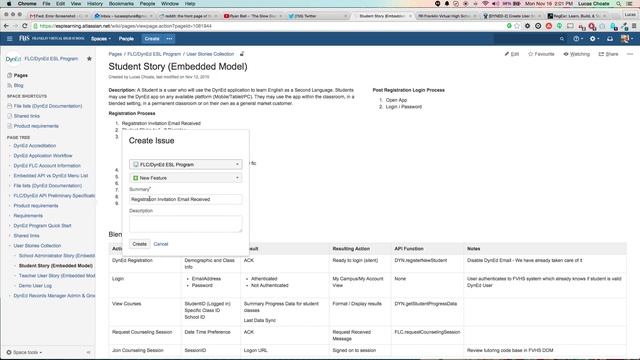
Task: Reload the page in Chrome
Action: [x=24, y=26]
